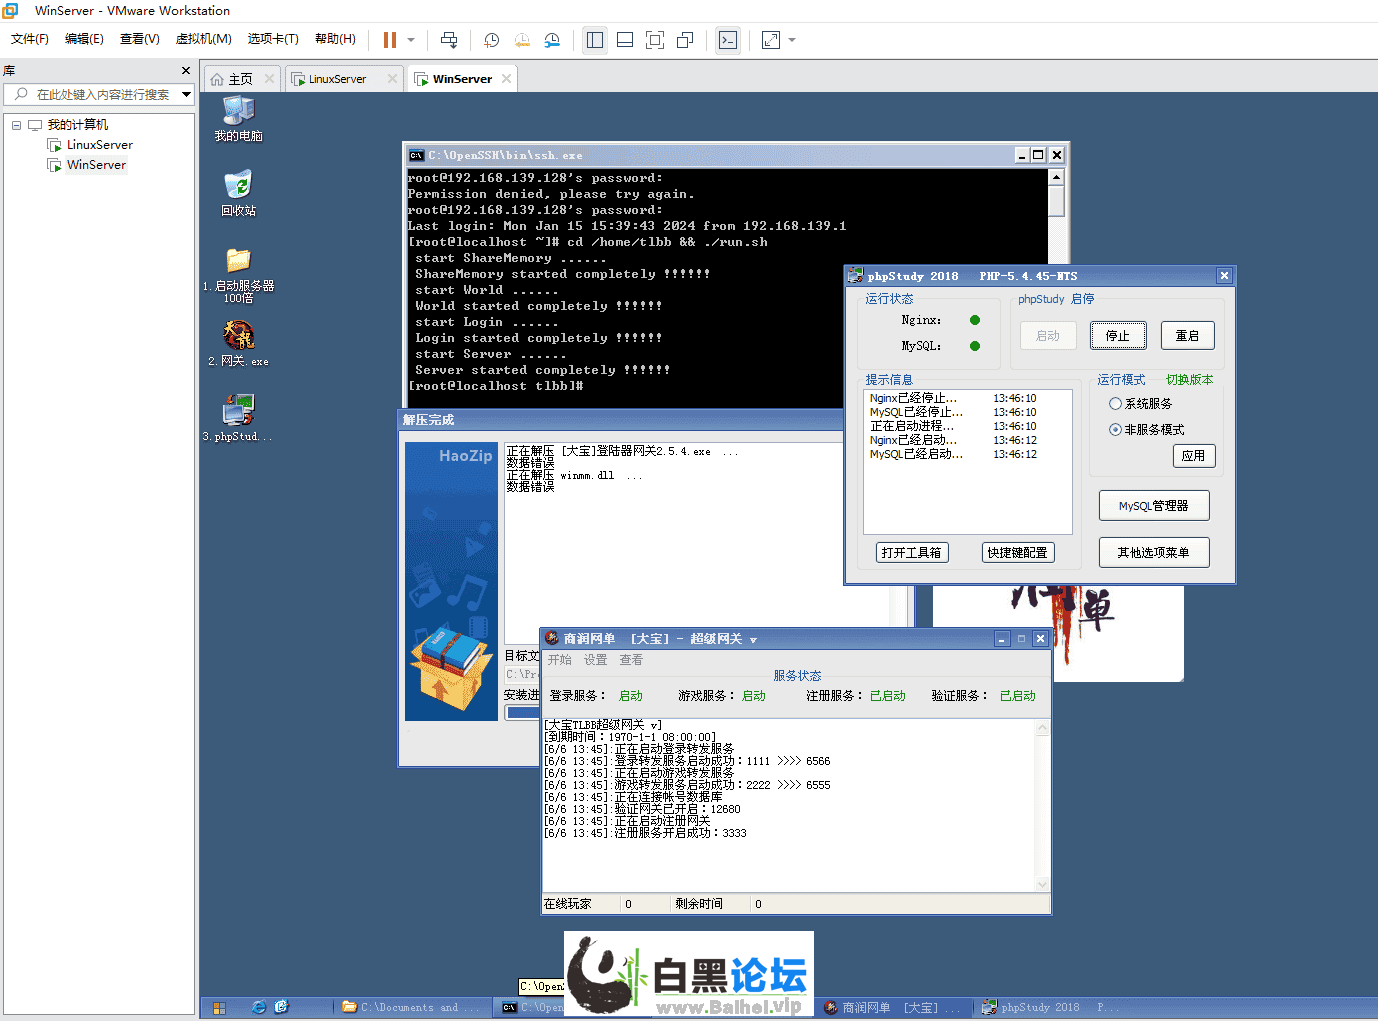Click the phpStudy title bar icon
Image resolution: width=1378 pixels, height=1021 pixels.
(x=856, y=276)
